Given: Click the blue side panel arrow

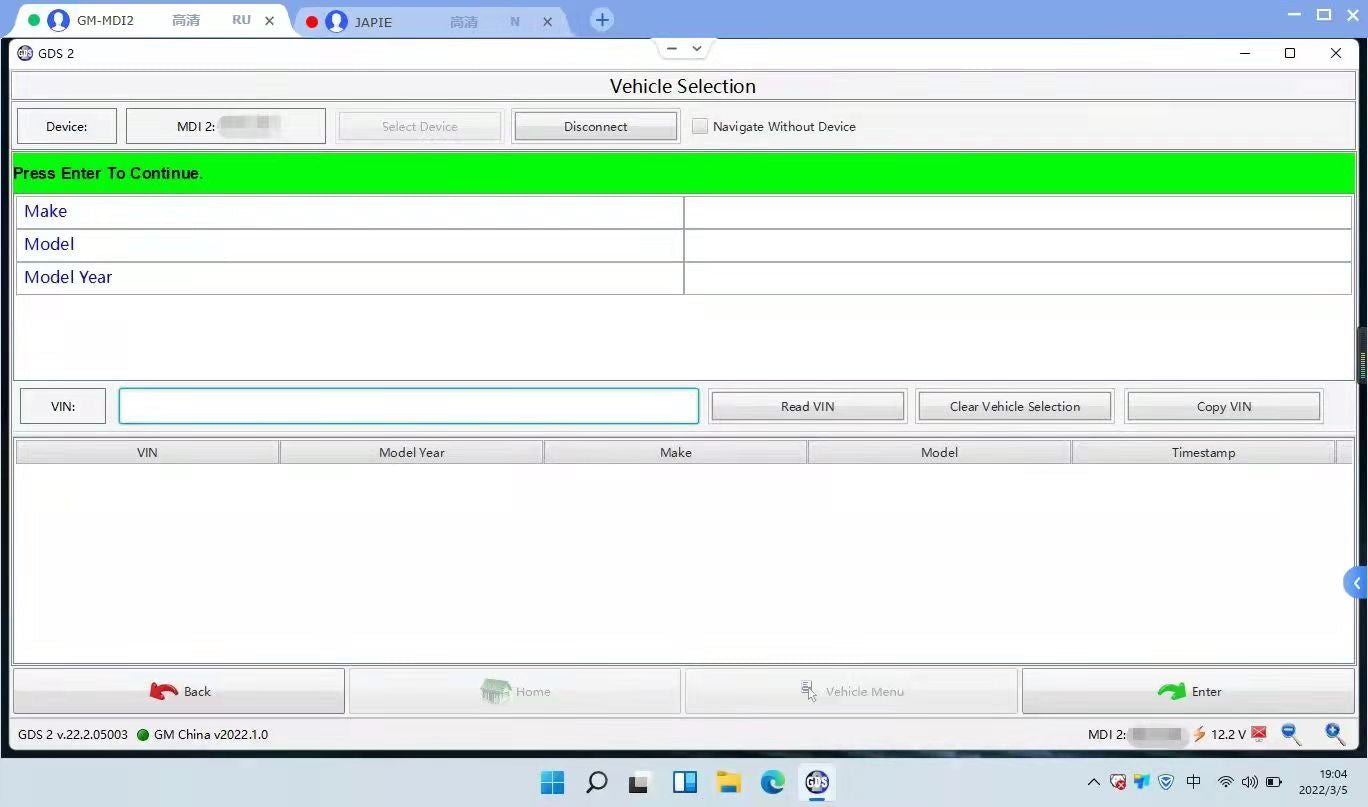Looking at the screenshot, I should click(1356, 583).
